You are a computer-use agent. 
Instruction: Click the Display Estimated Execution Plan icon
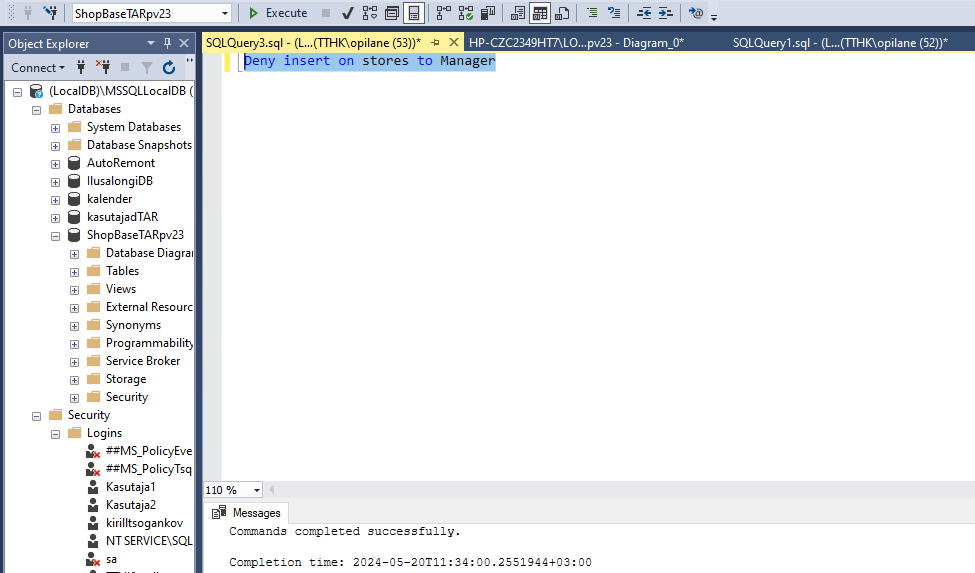(369, 13)
